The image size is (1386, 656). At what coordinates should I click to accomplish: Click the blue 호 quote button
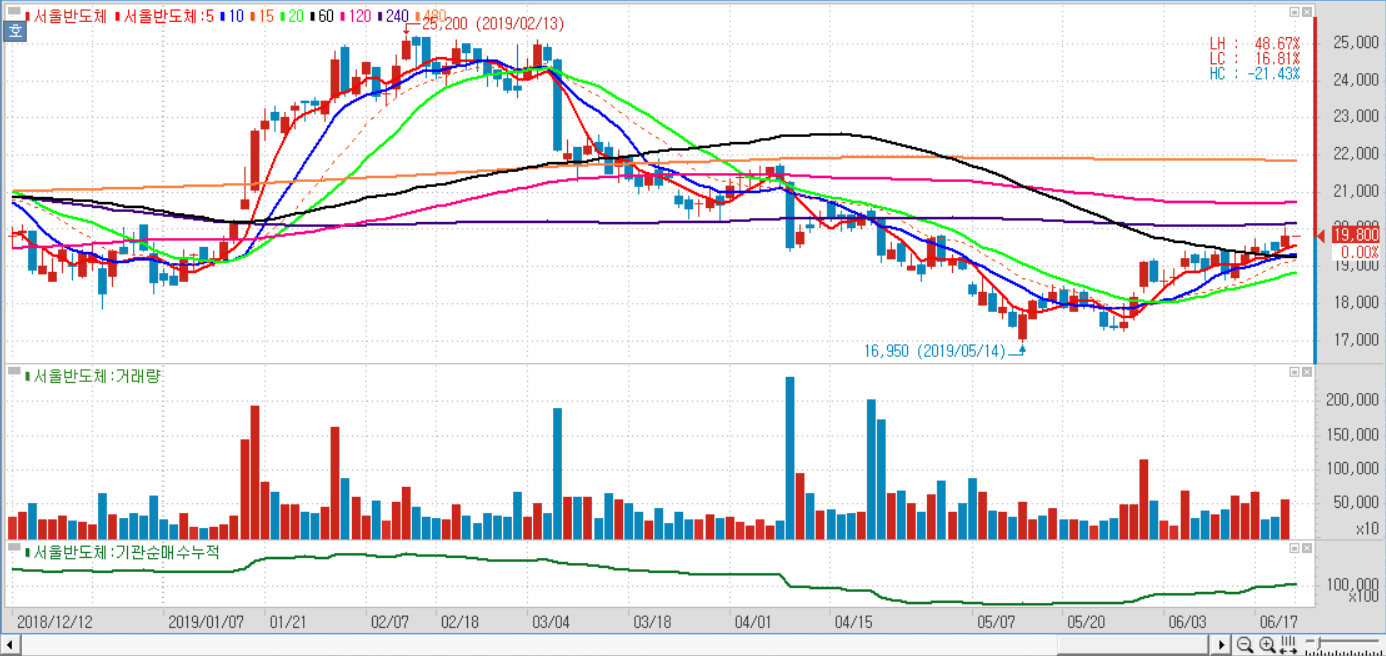15,31
